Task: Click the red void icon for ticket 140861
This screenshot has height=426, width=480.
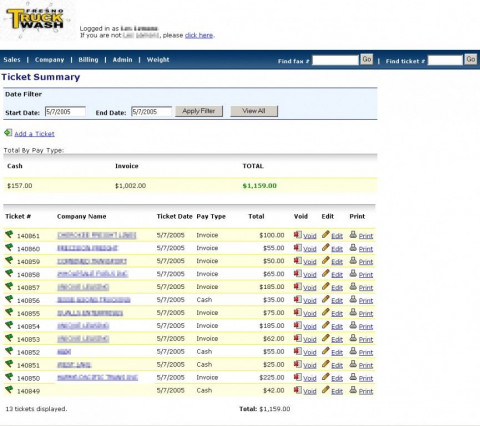Action: [298, 235]
